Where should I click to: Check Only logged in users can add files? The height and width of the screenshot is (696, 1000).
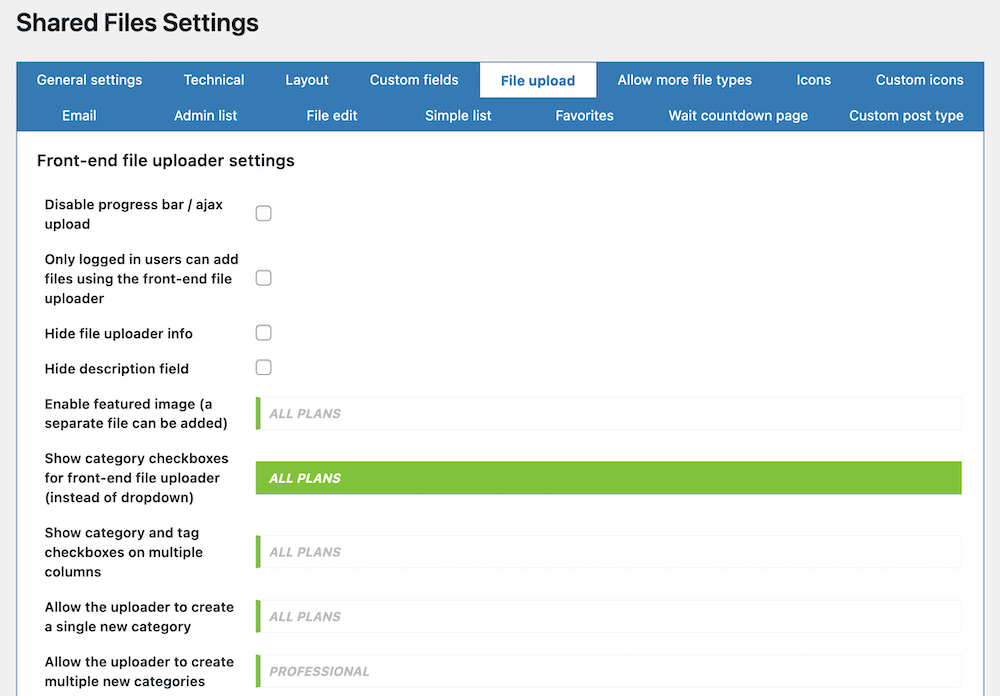[x=263, y=278]
